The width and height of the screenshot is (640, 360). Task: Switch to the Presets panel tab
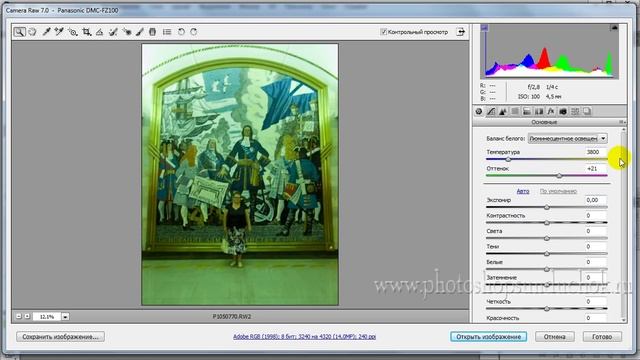tap(575, 111)
